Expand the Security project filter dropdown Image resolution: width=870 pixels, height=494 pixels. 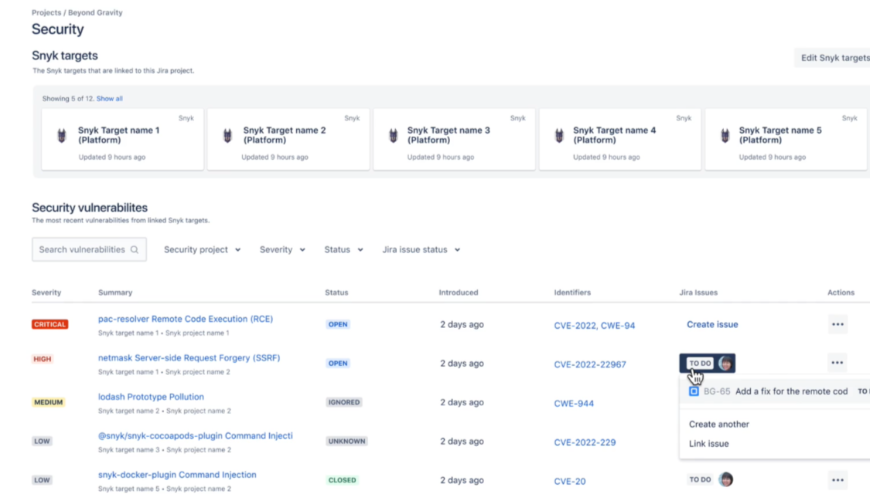point(202,250)
